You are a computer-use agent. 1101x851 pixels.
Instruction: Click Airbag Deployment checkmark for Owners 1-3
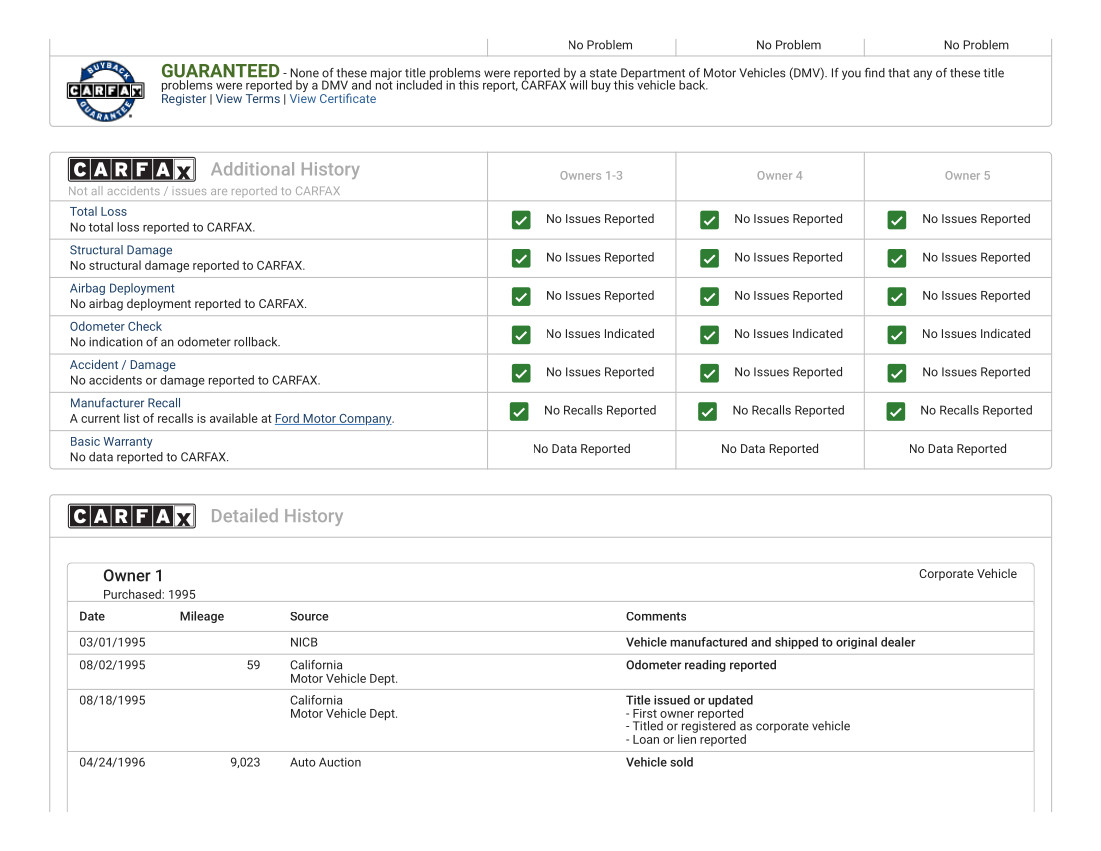point(521,296)
